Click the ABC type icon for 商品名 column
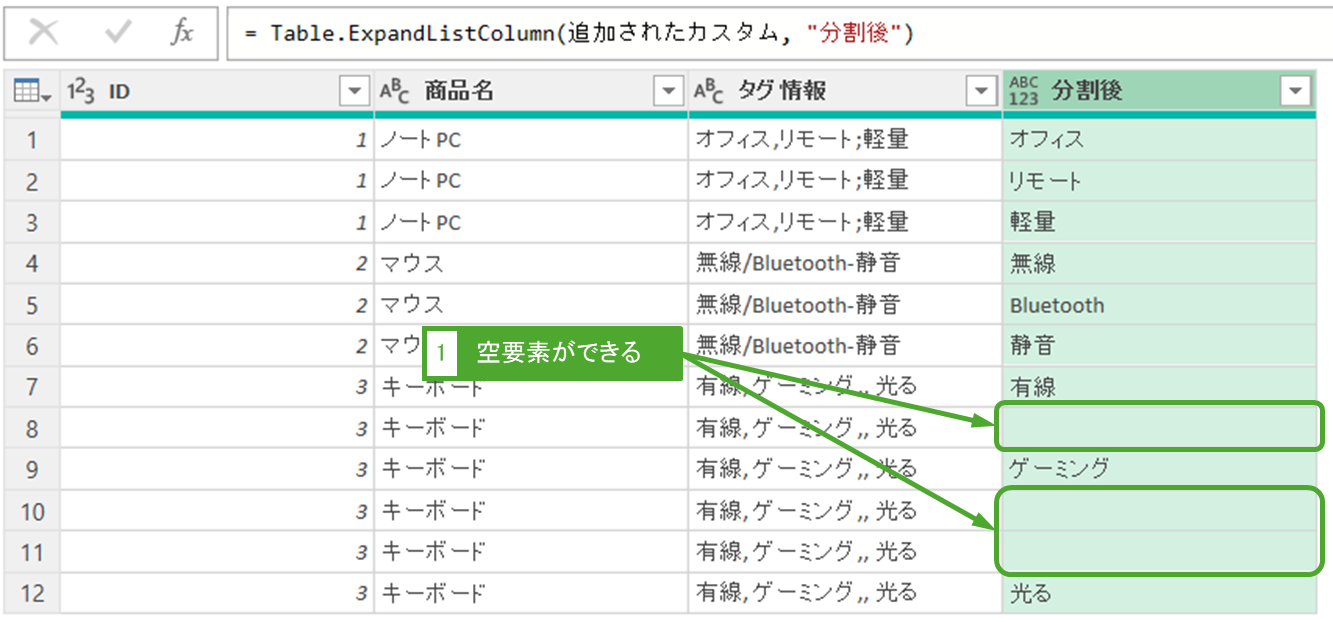Screen dimensions: 1333x622 click(x=395, y=92)
